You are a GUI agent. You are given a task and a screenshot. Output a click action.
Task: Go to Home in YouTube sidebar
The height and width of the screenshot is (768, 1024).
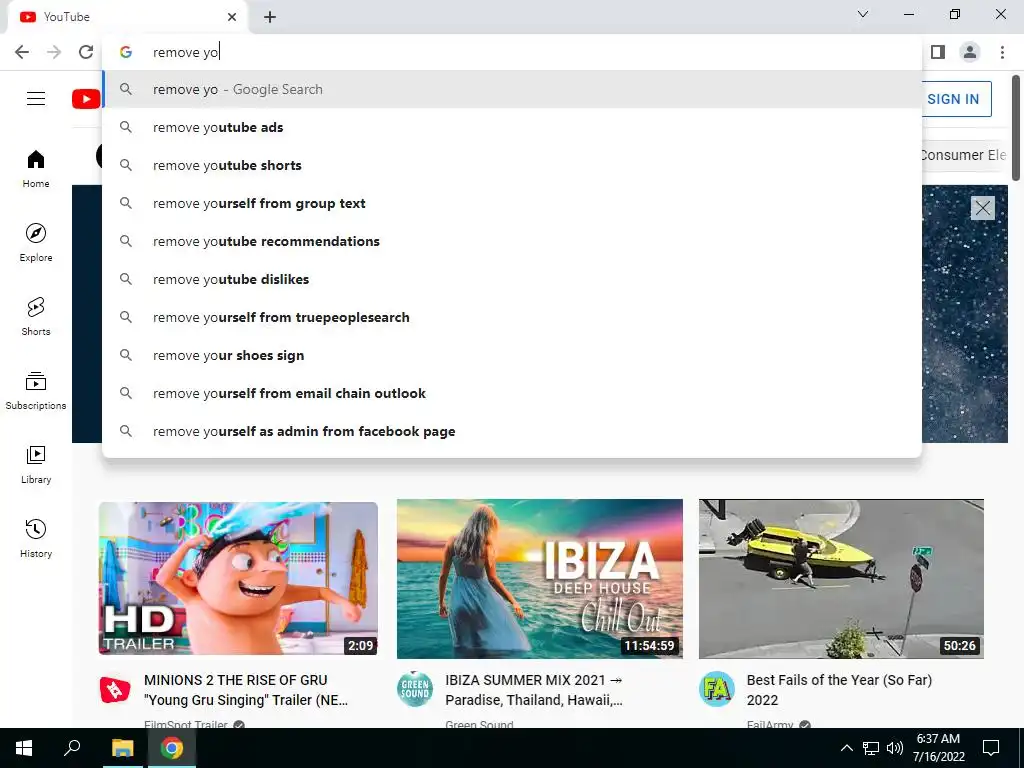tap(36, 168)
